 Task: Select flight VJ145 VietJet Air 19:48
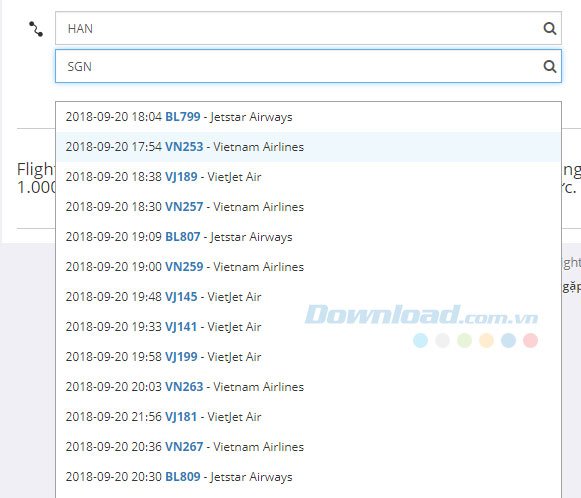pos(308,297)
